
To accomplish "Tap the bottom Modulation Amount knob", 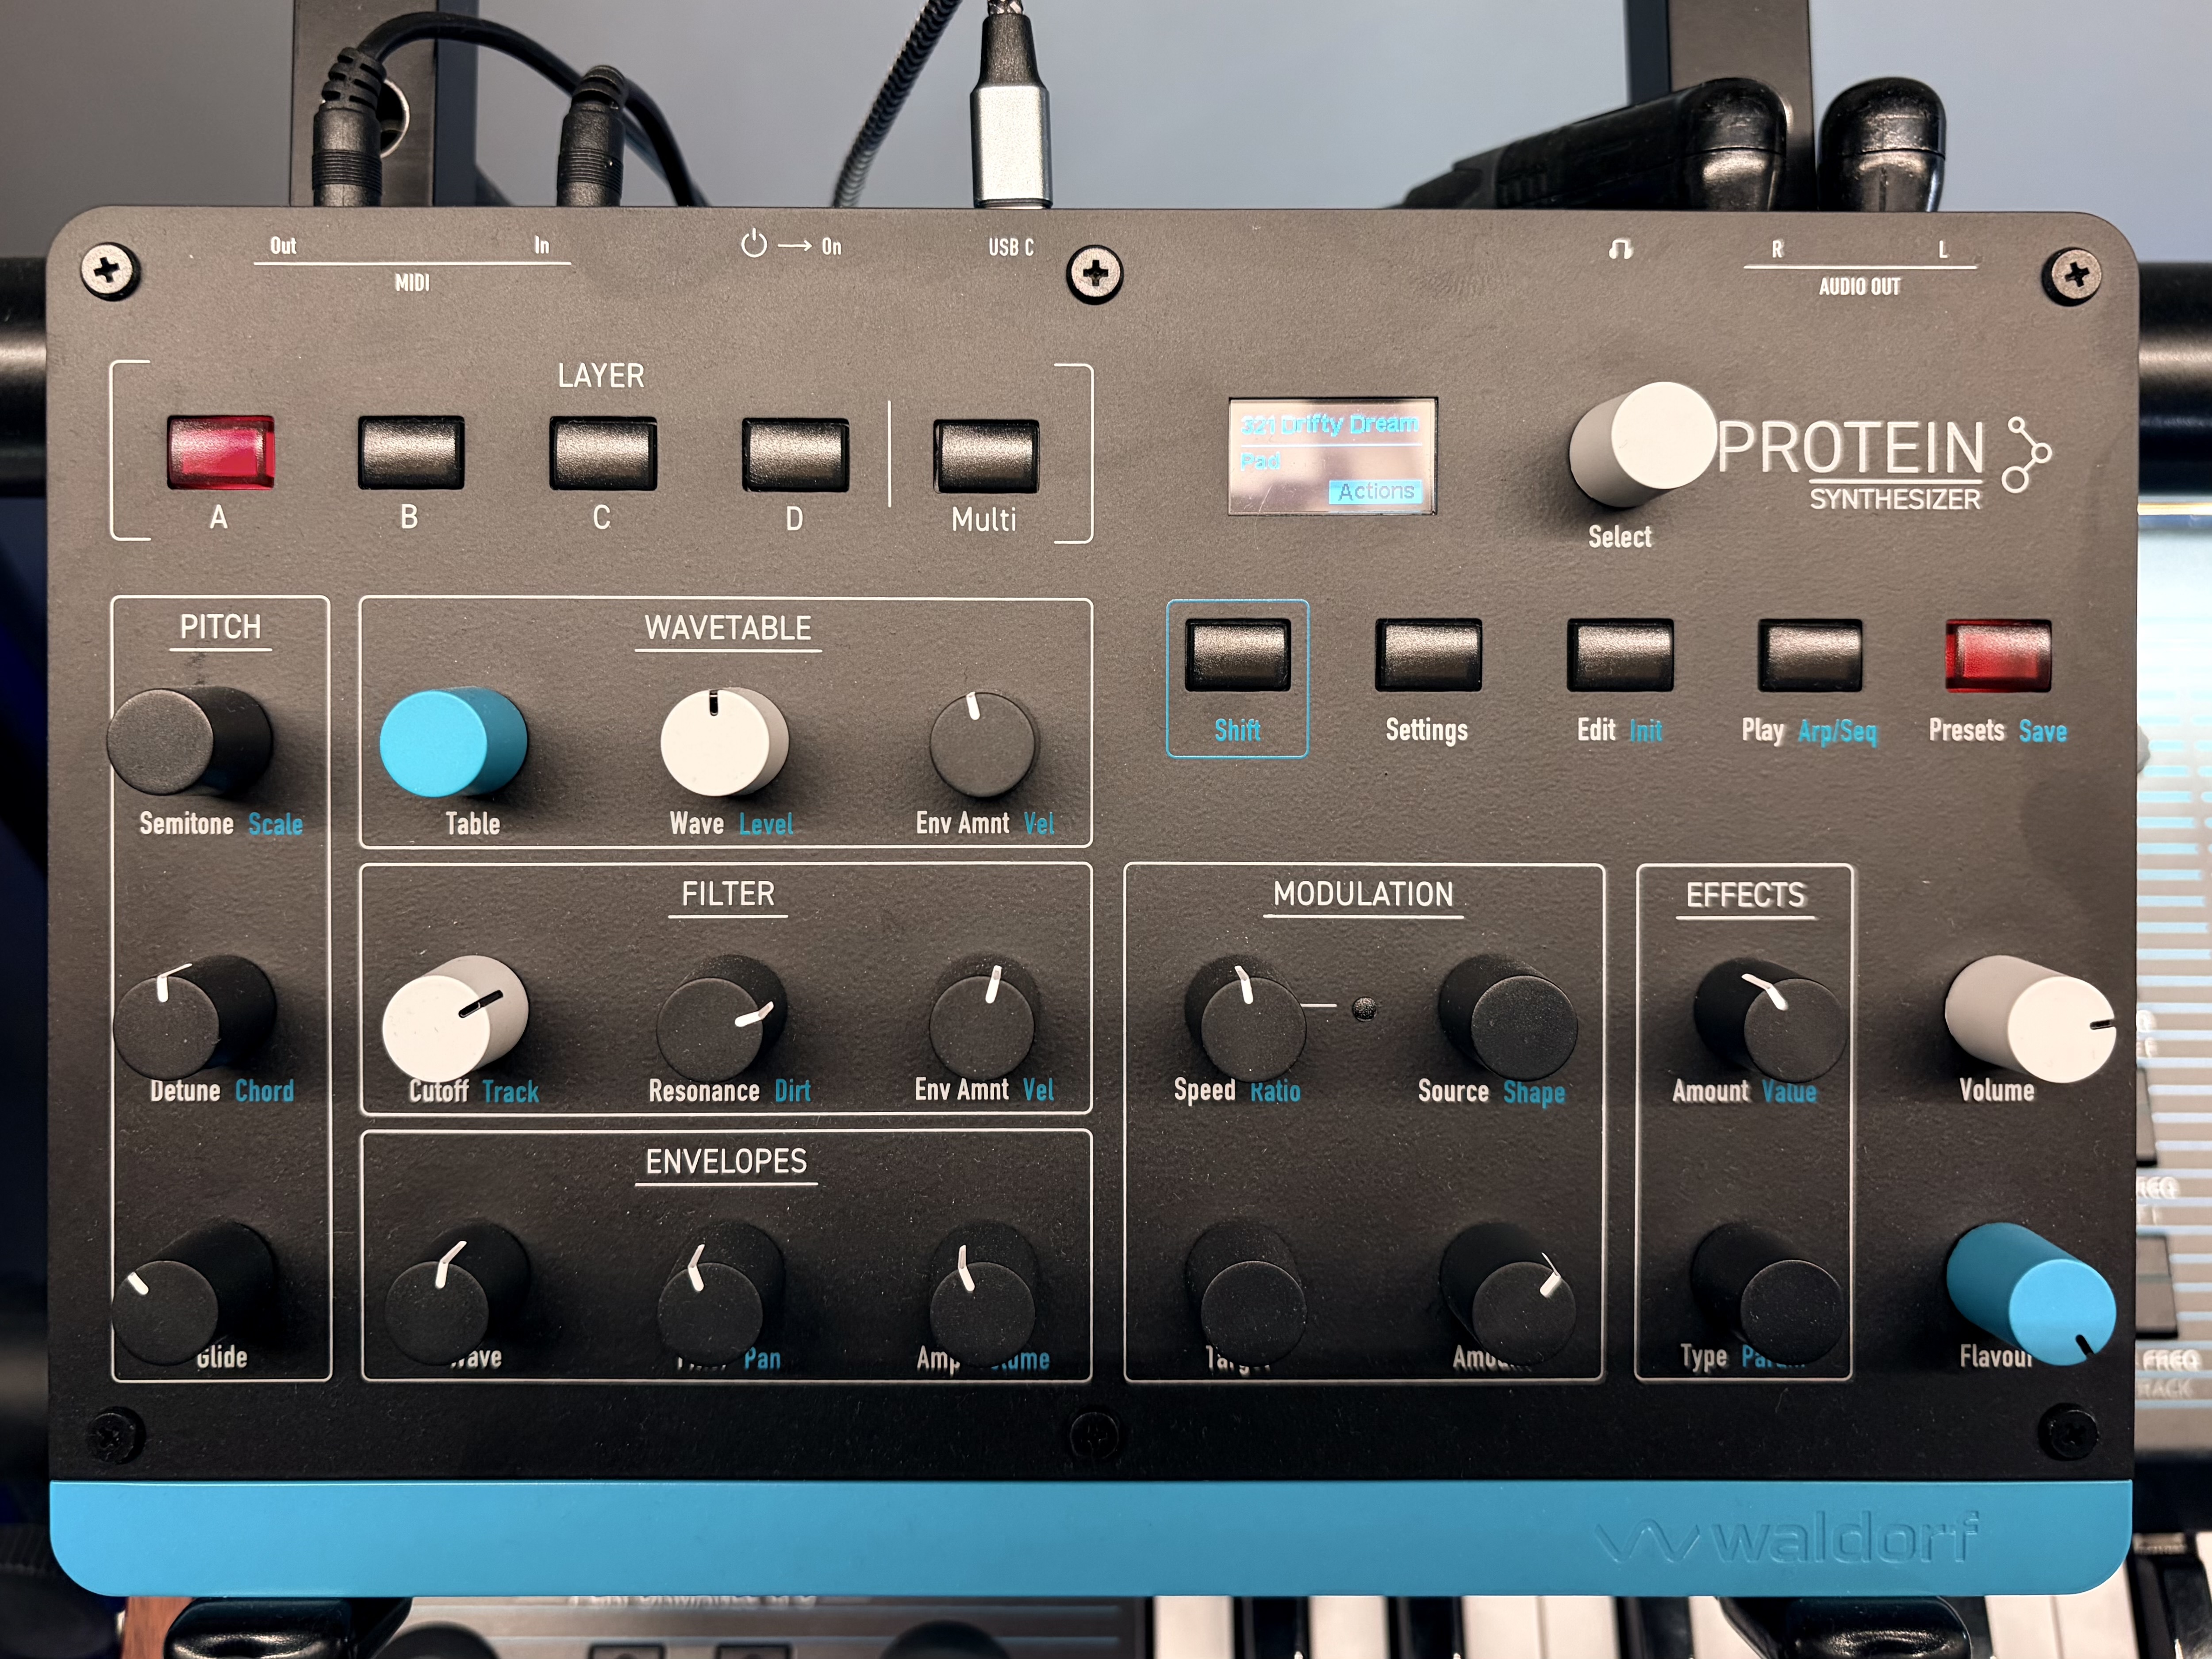I will point(1508,1294).
